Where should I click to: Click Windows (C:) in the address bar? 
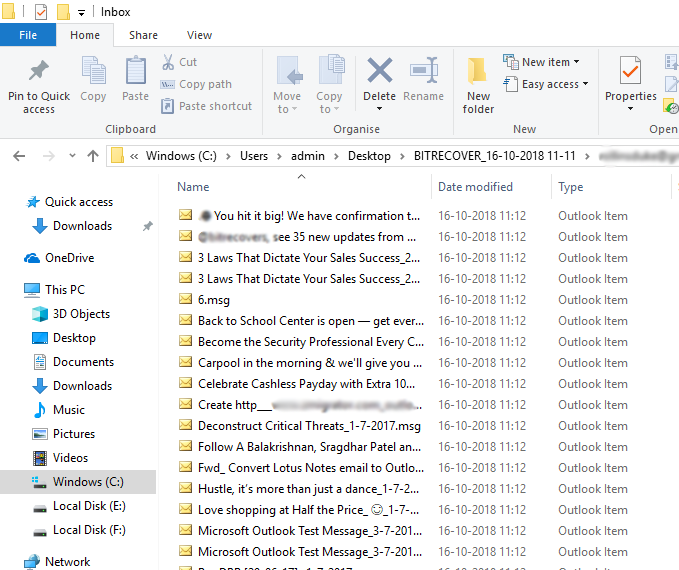tap(181, 156)
